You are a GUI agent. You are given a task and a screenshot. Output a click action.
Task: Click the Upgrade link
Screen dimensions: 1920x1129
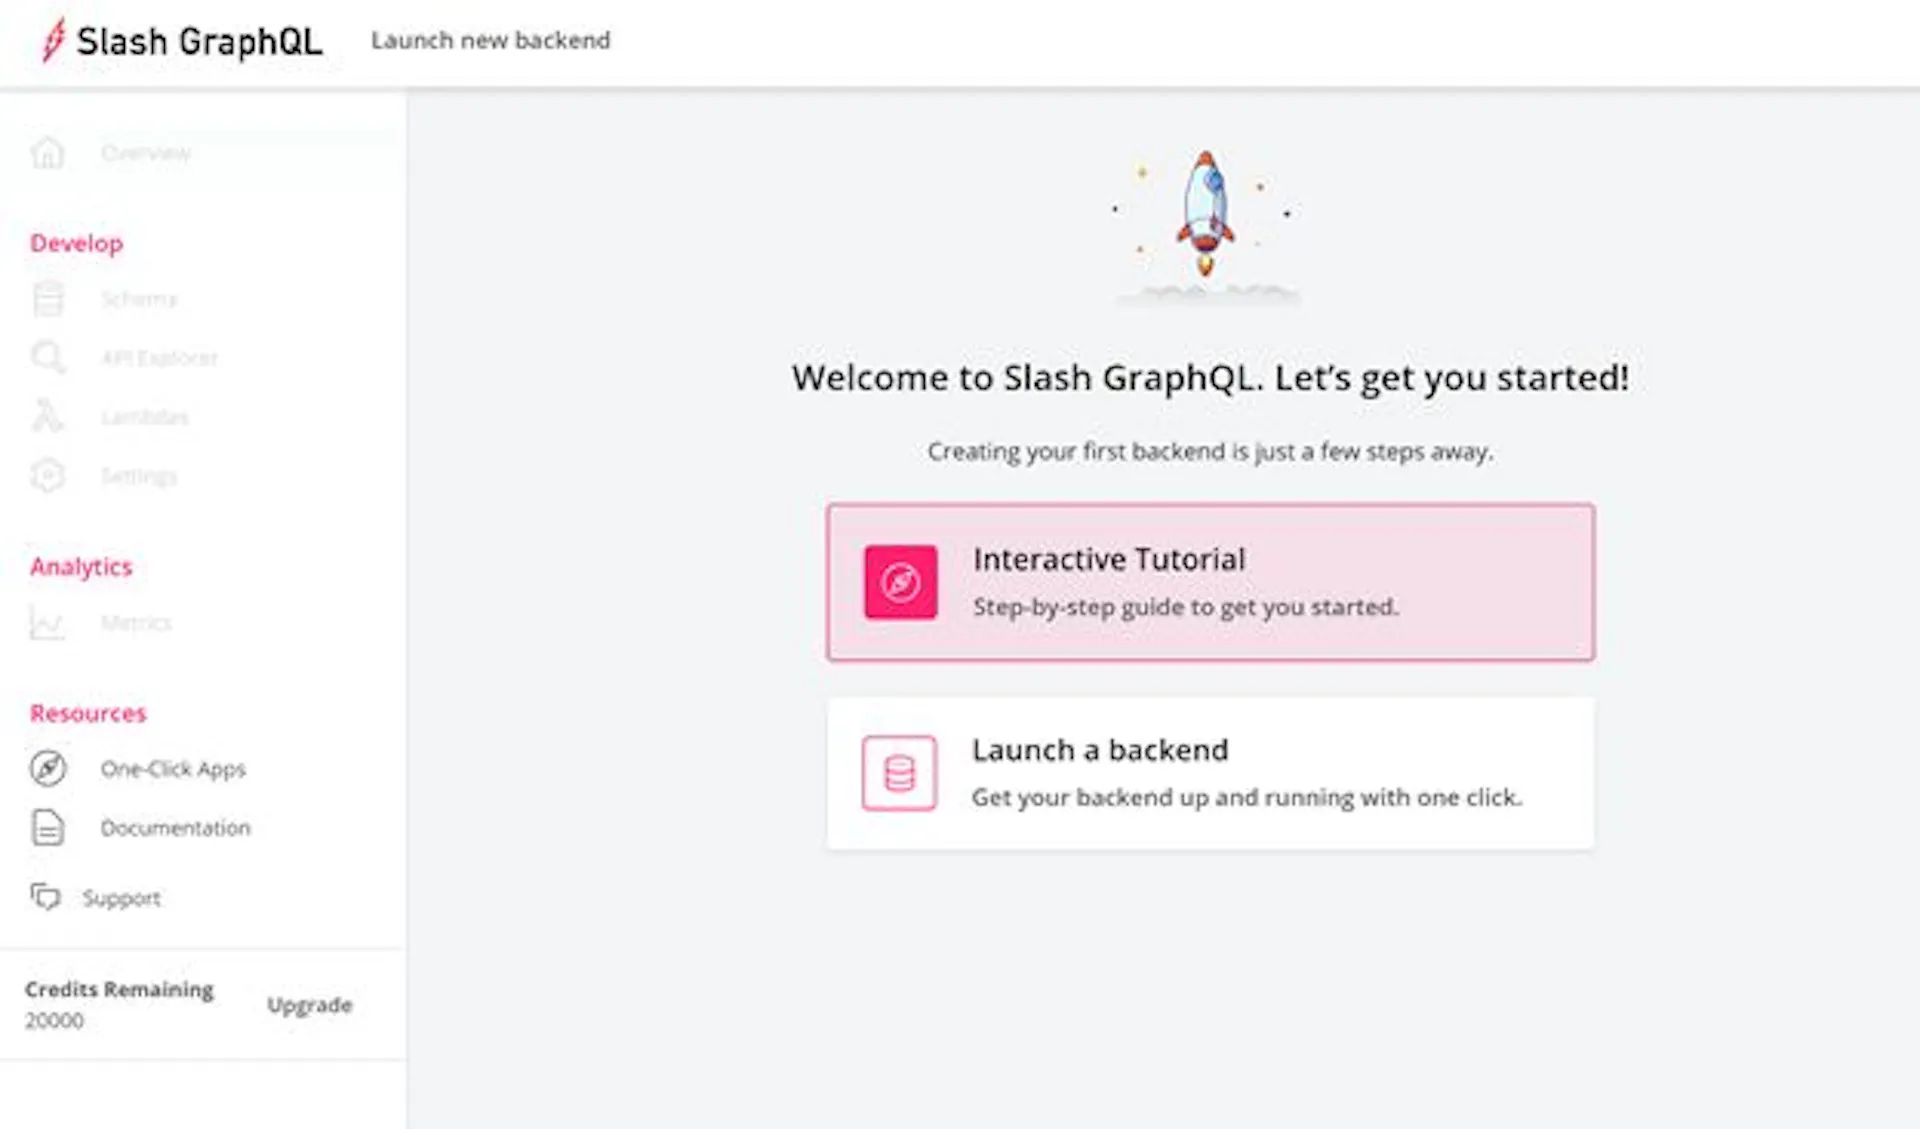pyautogui.click(x=310, y=1005)
